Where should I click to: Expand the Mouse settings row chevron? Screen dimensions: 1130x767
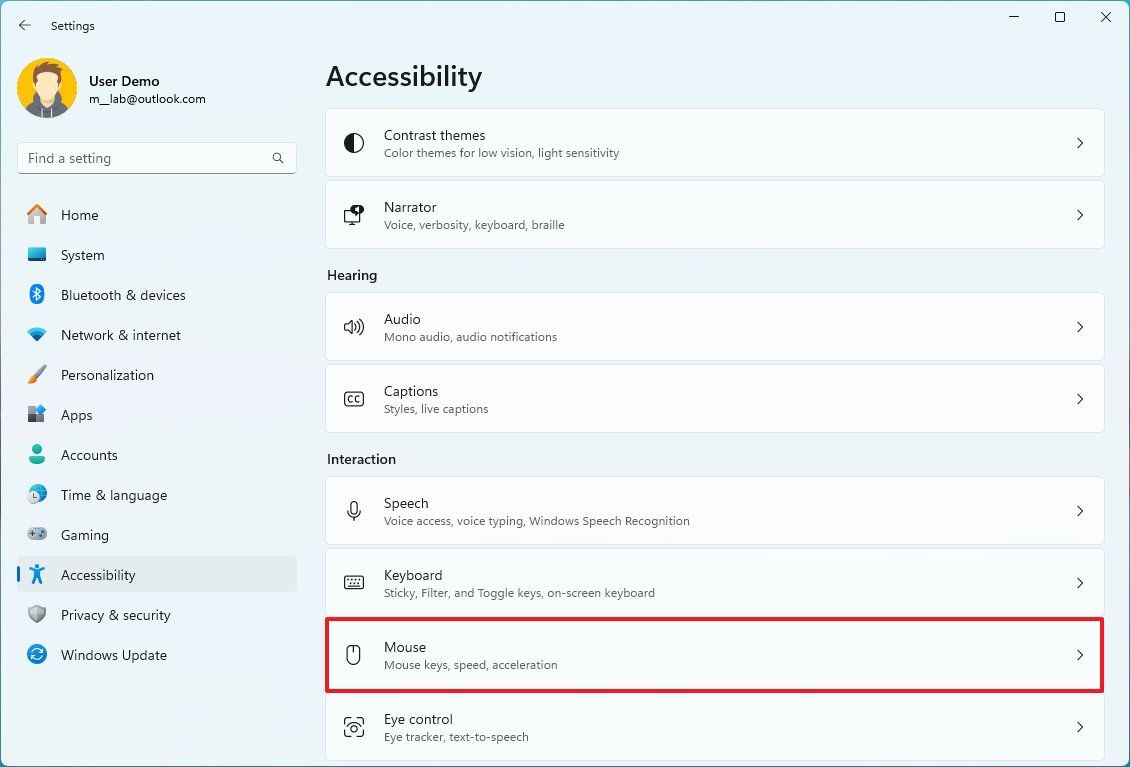click(1080, 655)
